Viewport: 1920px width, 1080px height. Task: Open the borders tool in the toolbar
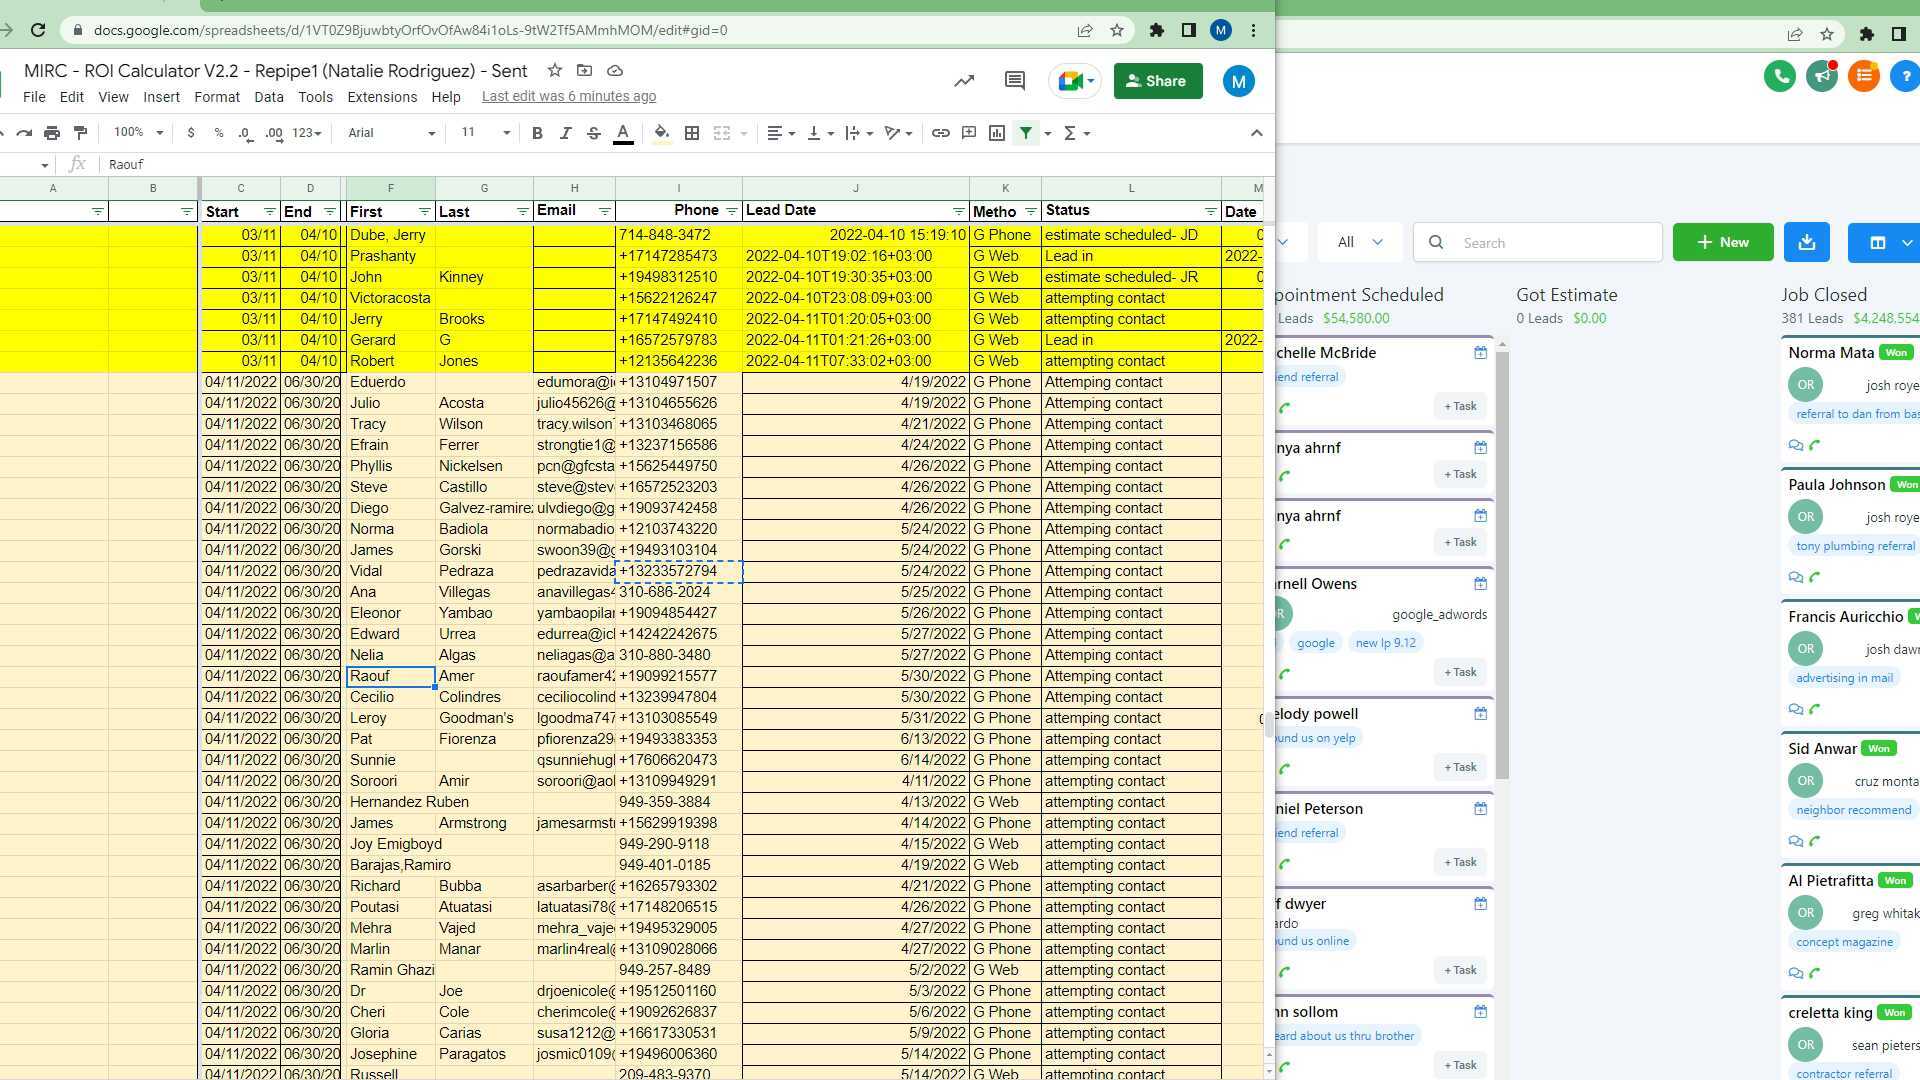click(691, 132)
